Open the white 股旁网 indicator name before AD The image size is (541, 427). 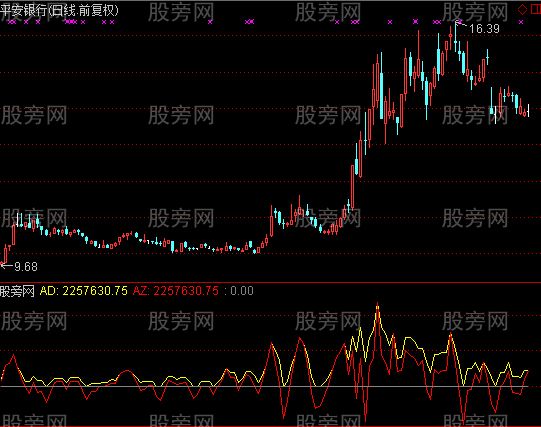coord(17,291)
